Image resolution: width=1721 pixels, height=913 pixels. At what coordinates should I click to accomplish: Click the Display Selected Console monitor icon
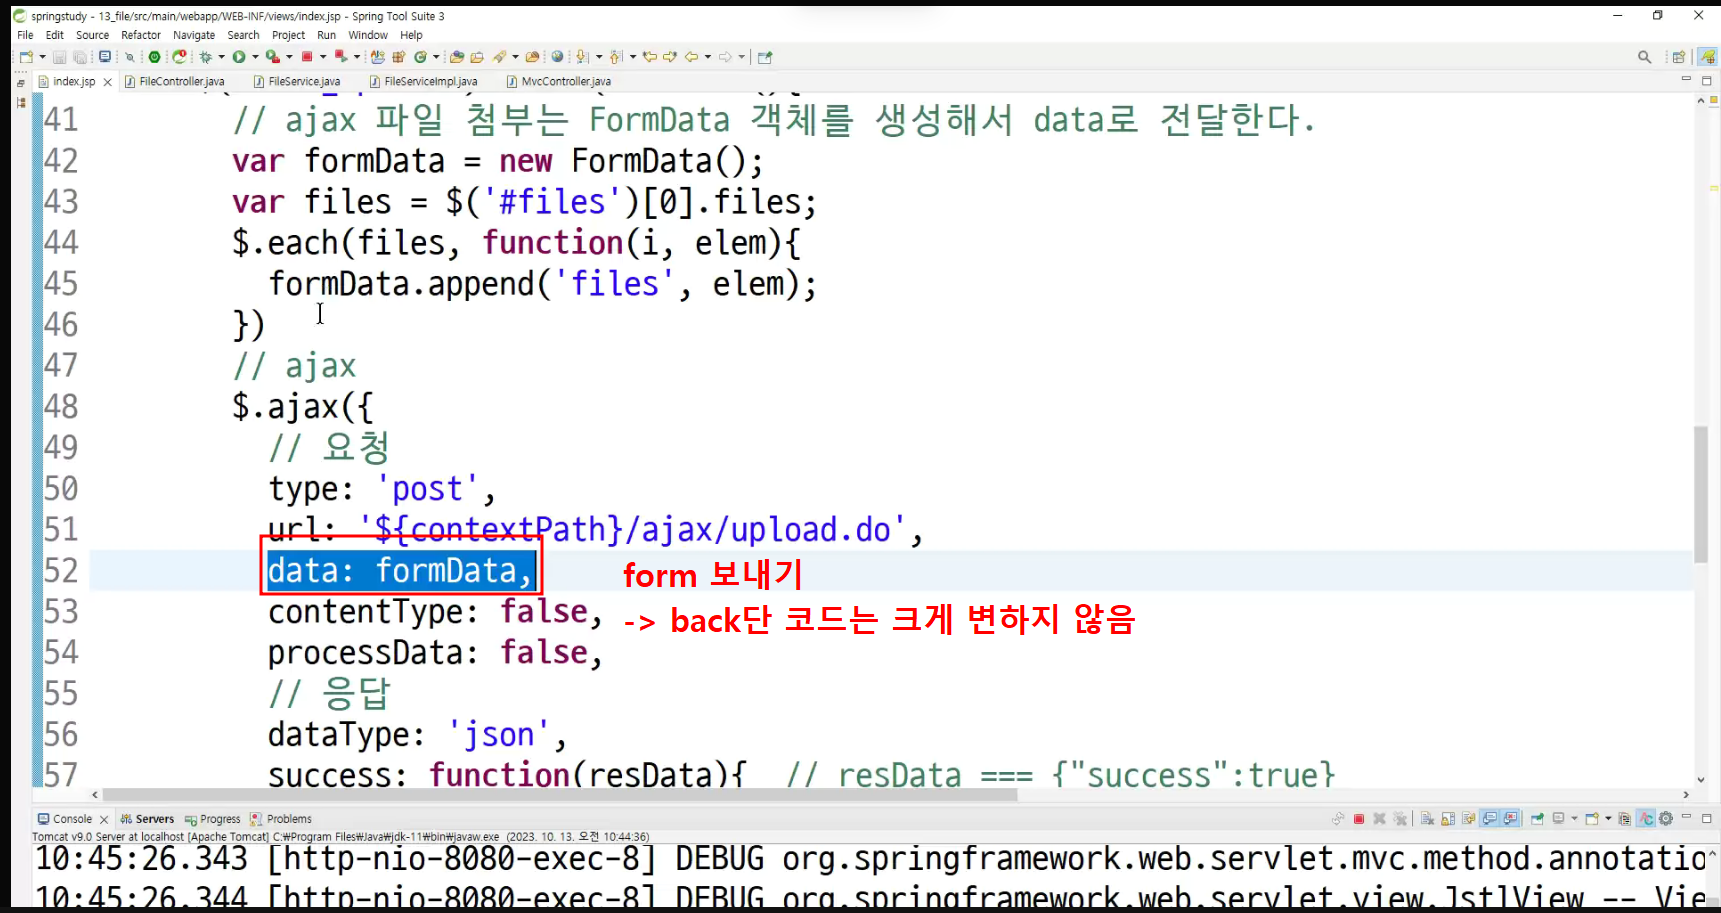1559,819
